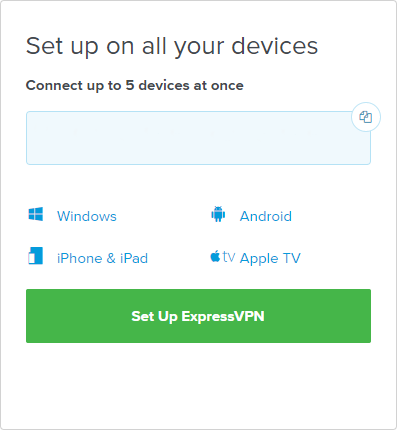This screenshot has width=397, height=430.
Task: Open the iPhone & iPad setup link
Action: tap(102, 258)
